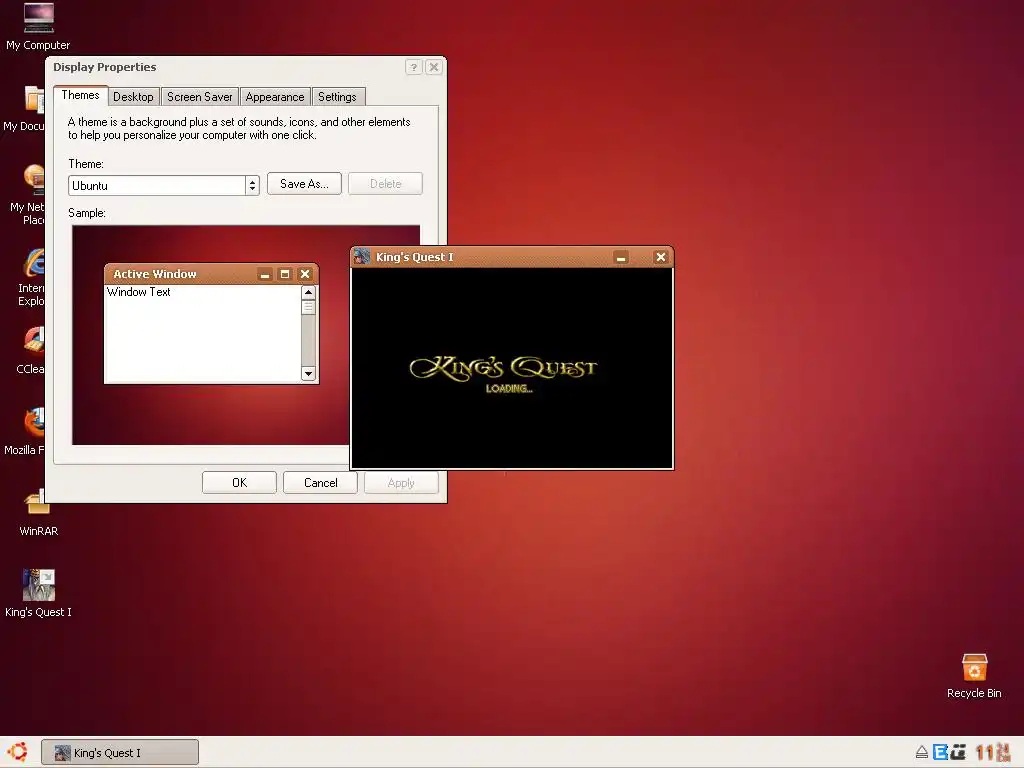Click scroll down arrow in sample window
Screen dimensions: 1024x768
point(308,374)
